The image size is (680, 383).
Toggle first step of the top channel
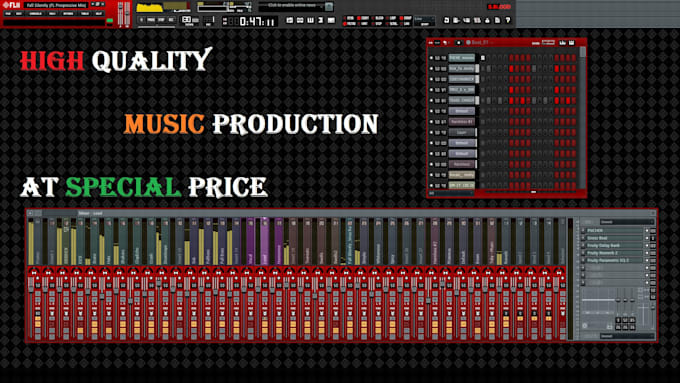(x=483, y=58)
